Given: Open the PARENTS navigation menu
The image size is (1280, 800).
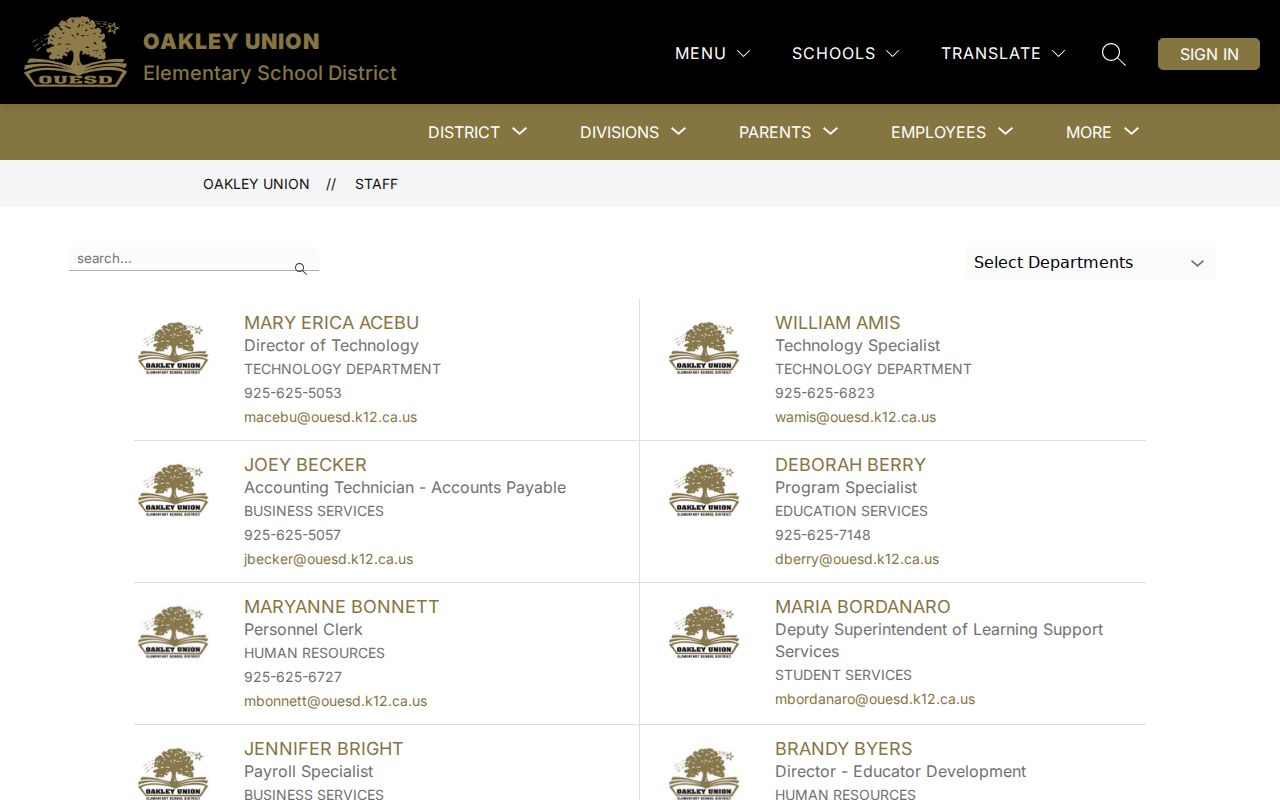Looking at the screenshot, I should 788,132.
